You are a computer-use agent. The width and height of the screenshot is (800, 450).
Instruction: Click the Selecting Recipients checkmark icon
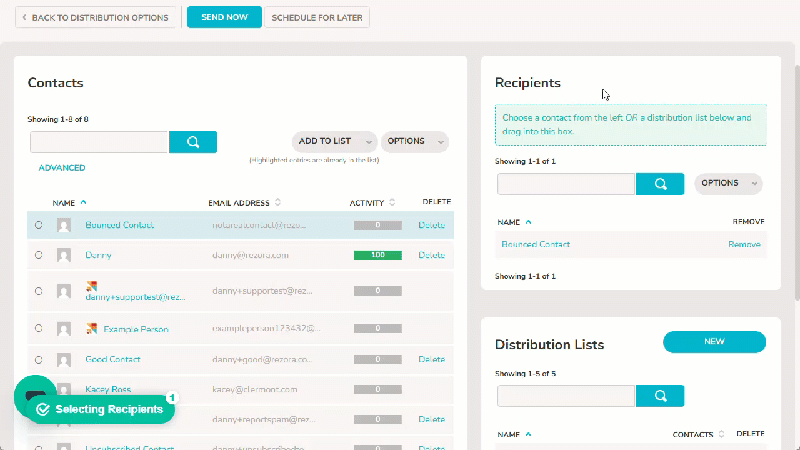[43, 409]
